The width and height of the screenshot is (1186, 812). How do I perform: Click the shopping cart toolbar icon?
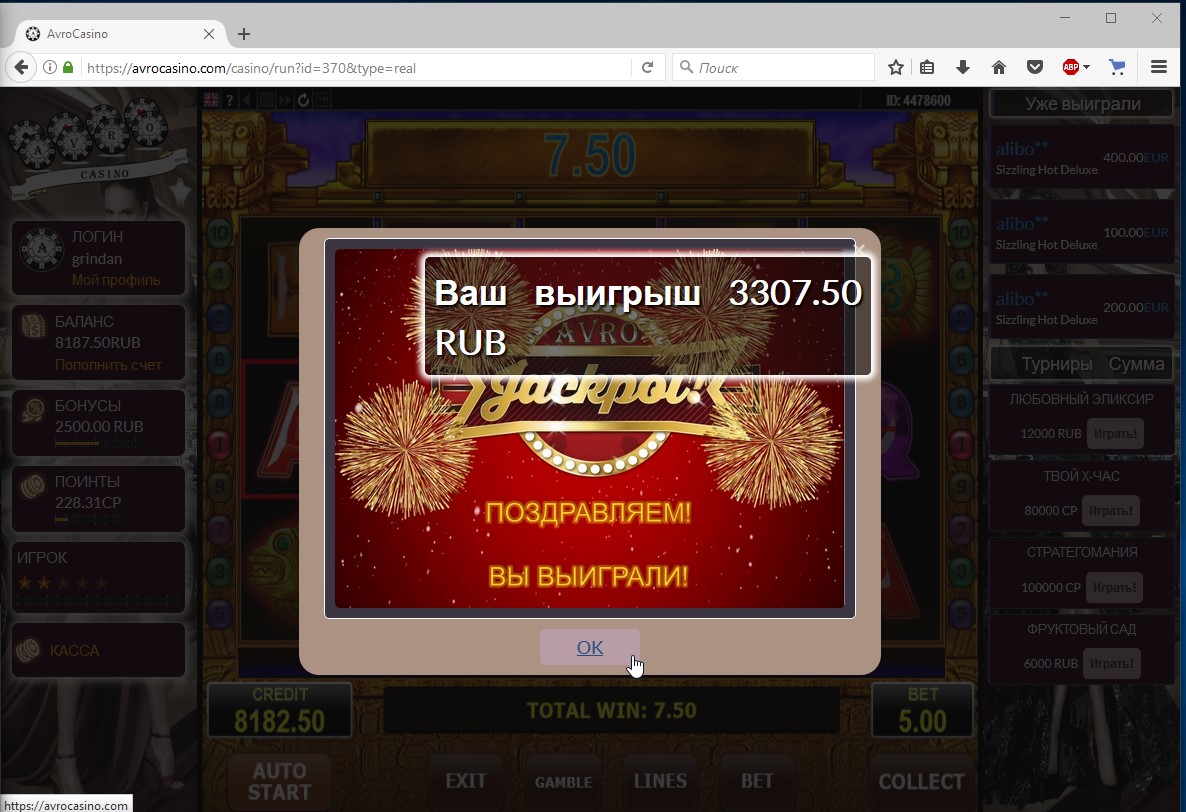click(x=1116, y=67)
